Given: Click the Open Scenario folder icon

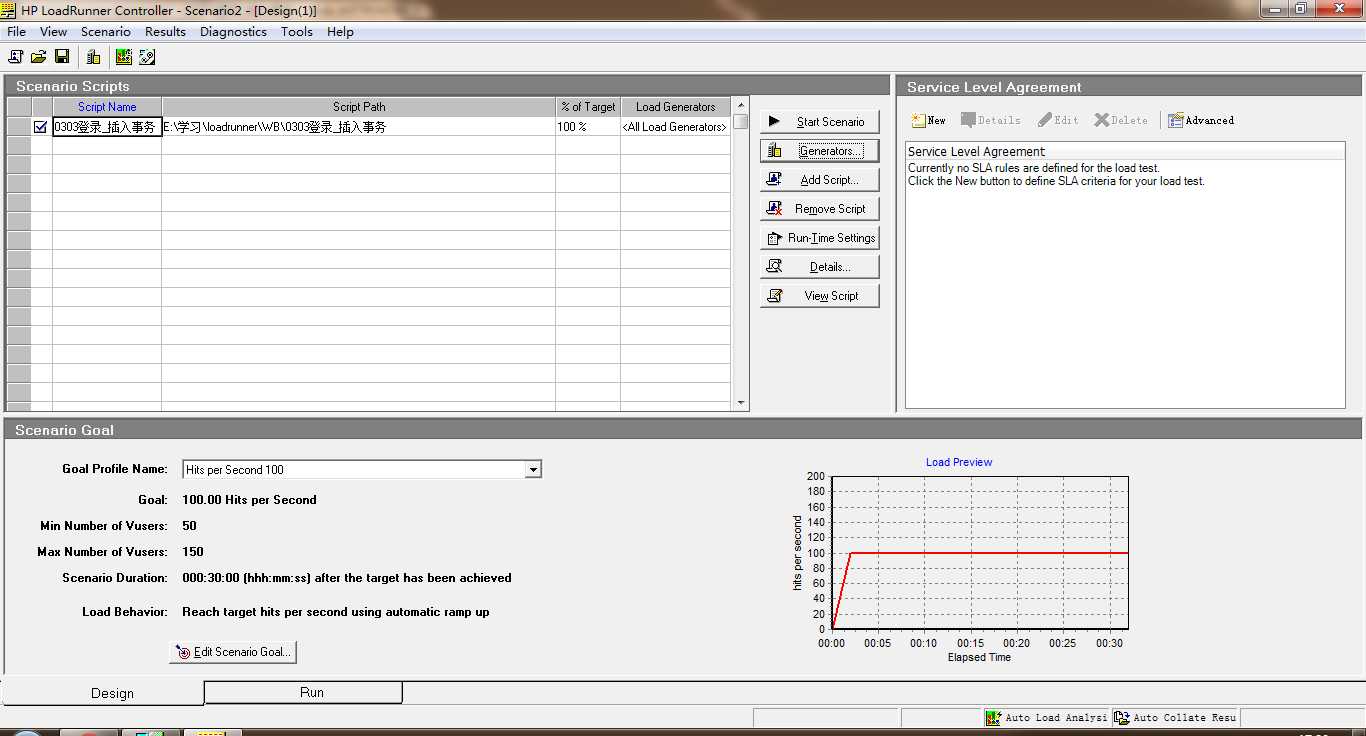Looking at the screenshot, I should click(x=39, y=57).
